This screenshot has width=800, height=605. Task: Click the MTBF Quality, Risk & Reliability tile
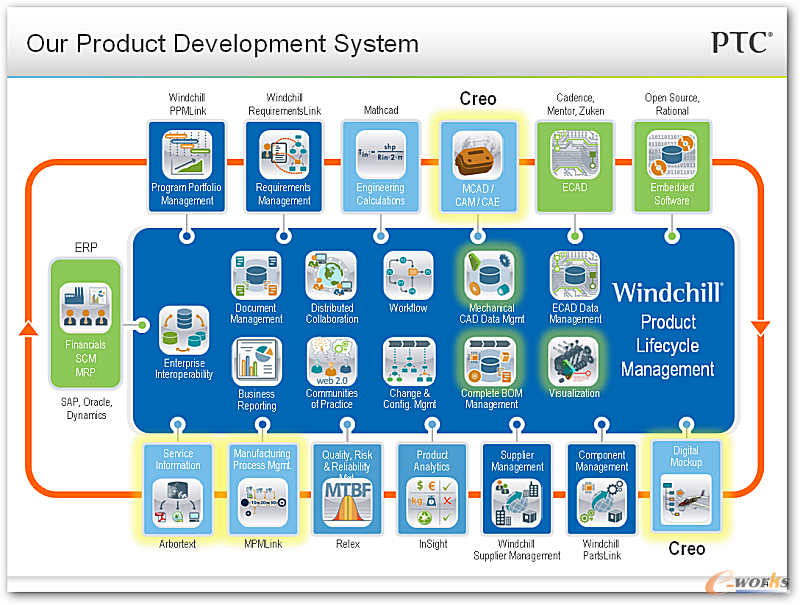coord(347,489)
